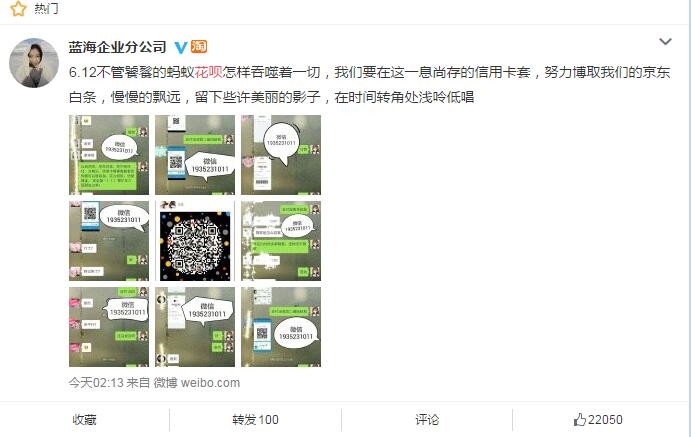Open the top-right image thumbnail
Viewport: 691px width, 437px height.
(281, 155)
